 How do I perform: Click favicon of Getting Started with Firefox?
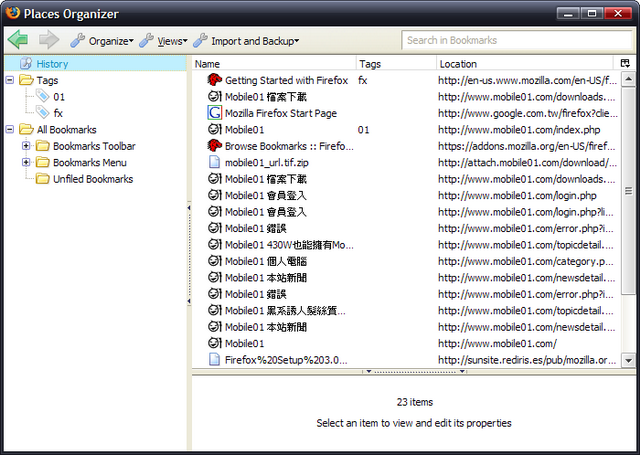pos(214,80)
